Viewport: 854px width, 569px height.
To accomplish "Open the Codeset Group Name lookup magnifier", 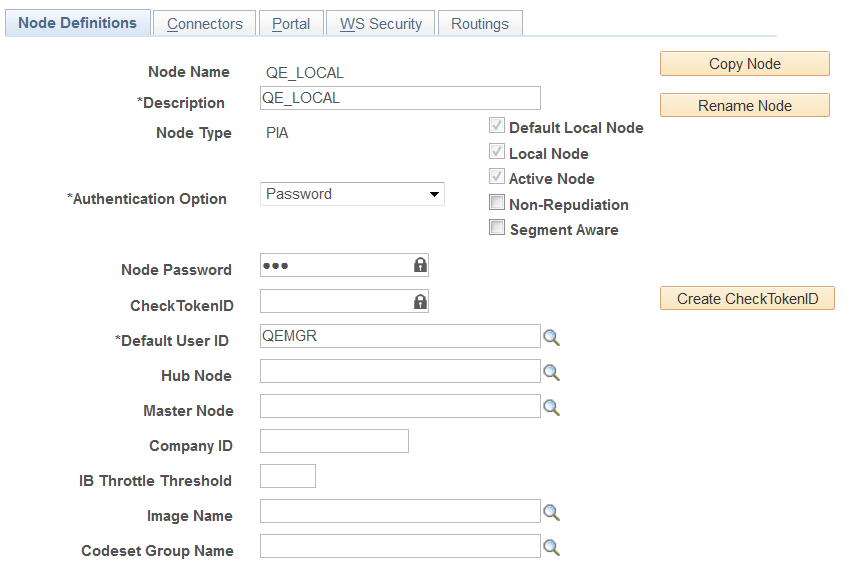I will tap(551, 547).
